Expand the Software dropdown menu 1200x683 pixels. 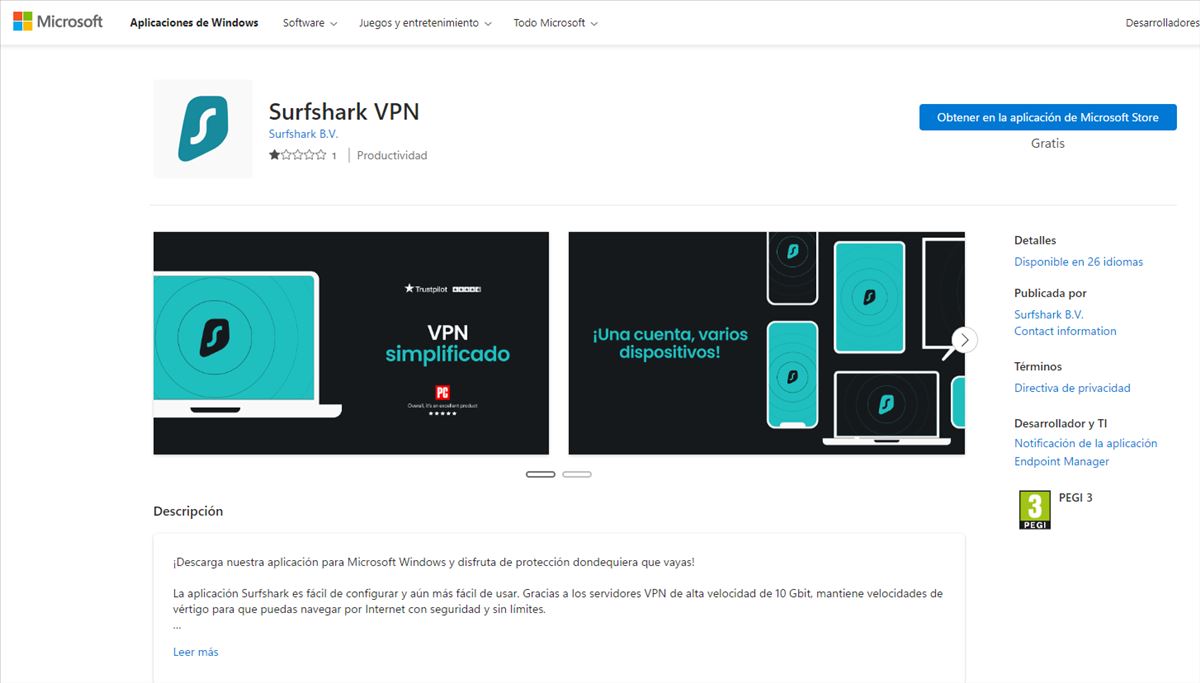(x=310, y=23)
